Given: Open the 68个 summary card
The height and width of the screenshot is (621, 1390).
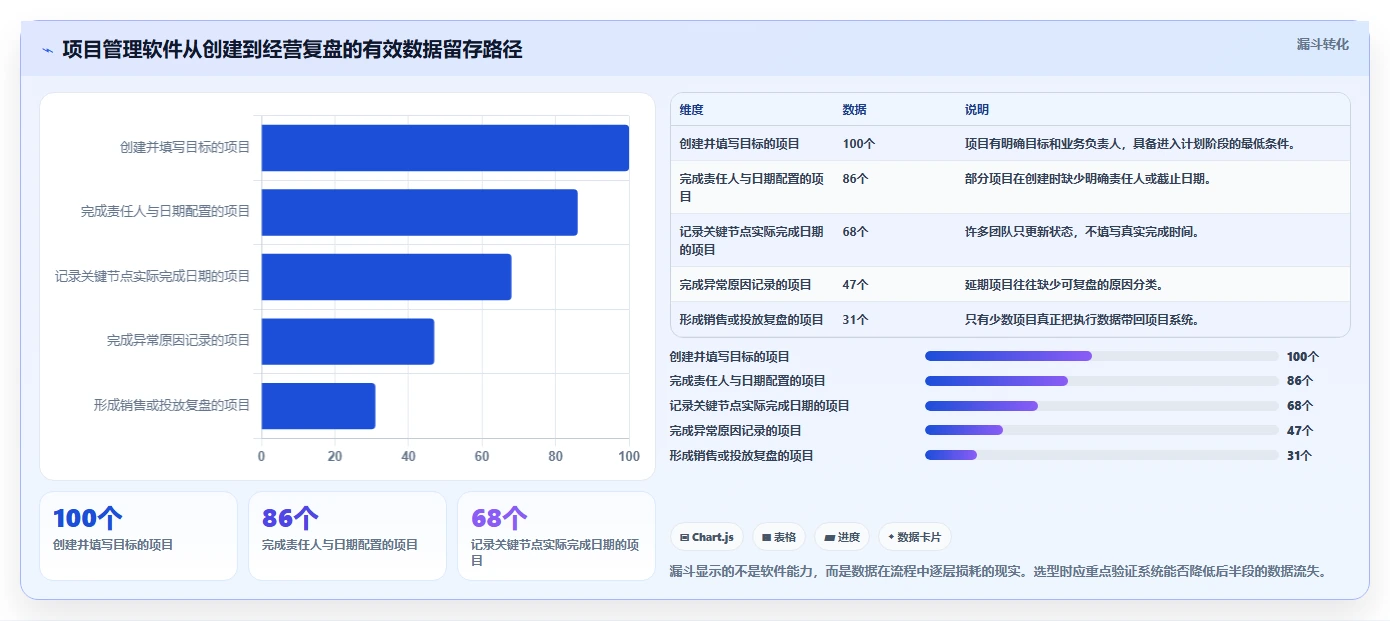Looking at the screenshot, I should (556, 536).
